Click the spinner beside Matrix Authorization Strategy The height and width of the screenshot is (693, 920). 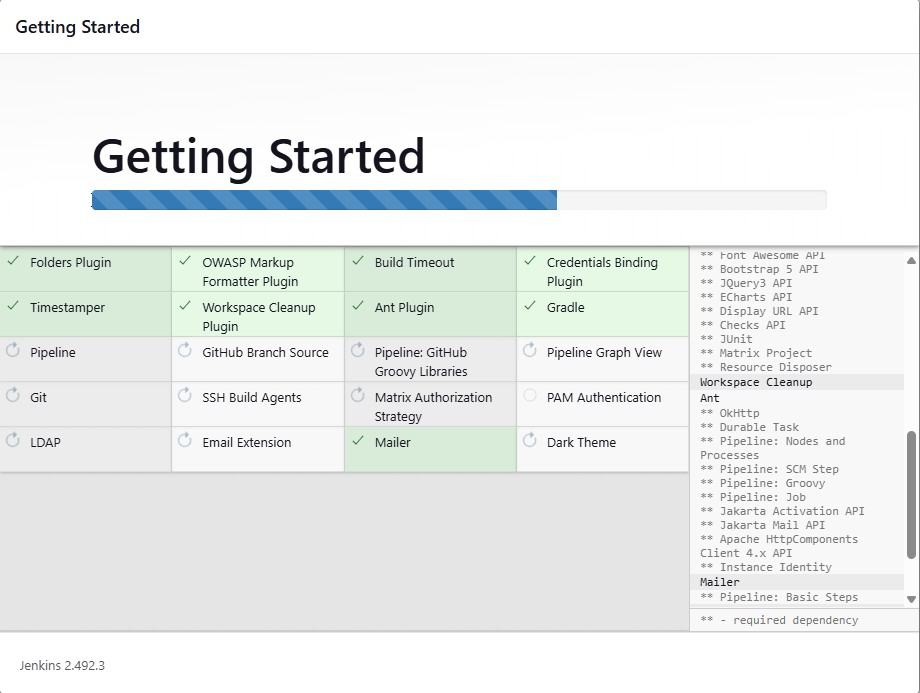point(358,395)
